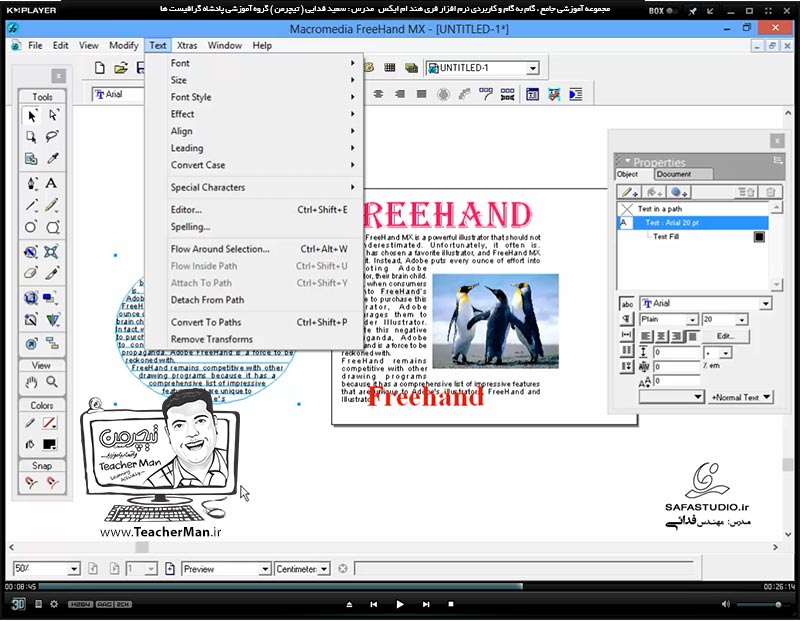
Task: Click the Add Effect sphere button
Action: 679,192
